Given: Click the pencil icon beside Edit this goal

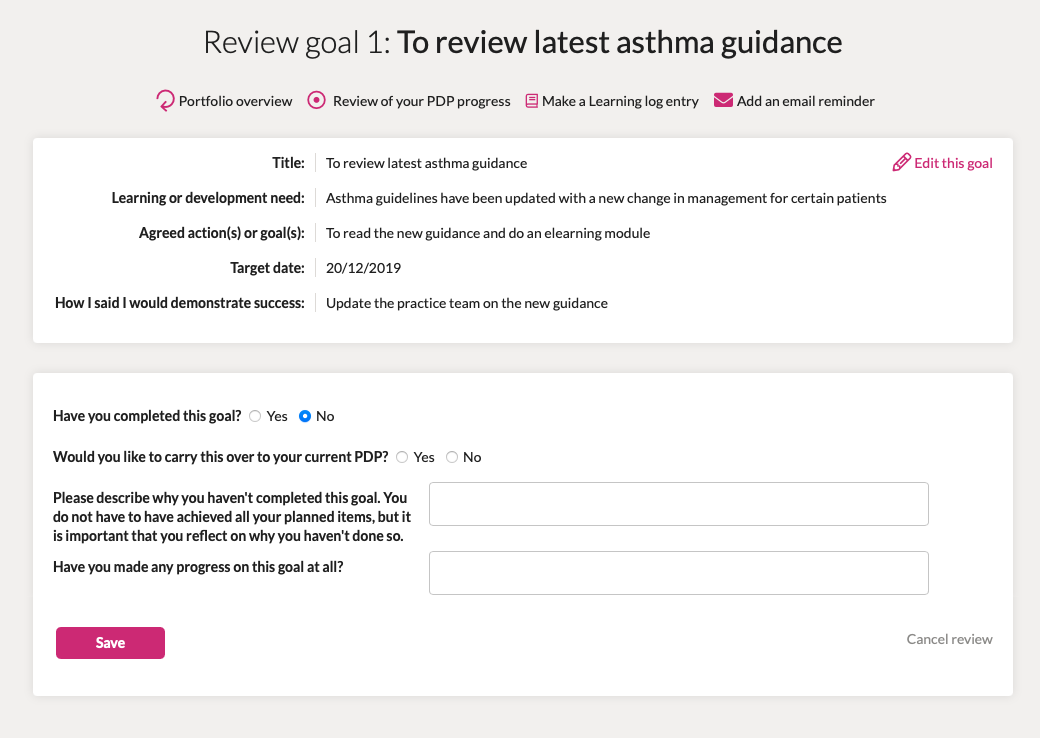Looking at the screenshot, I should 901,162.
